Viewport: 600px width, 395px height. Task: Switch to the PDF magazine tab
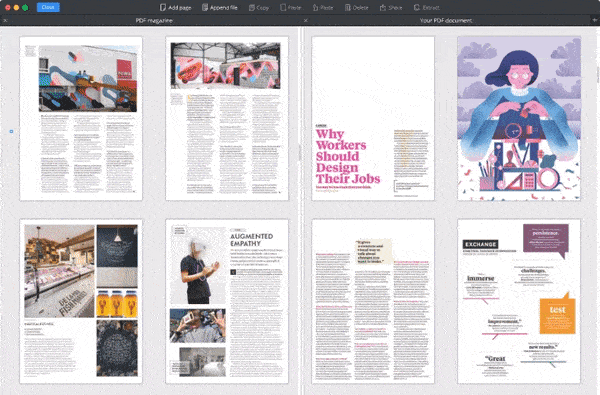click(x=154, y=20)
